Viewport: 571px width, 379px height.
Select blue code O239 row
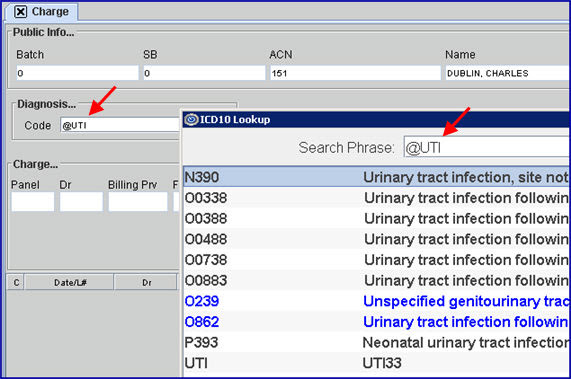click(x=377, y=301)
